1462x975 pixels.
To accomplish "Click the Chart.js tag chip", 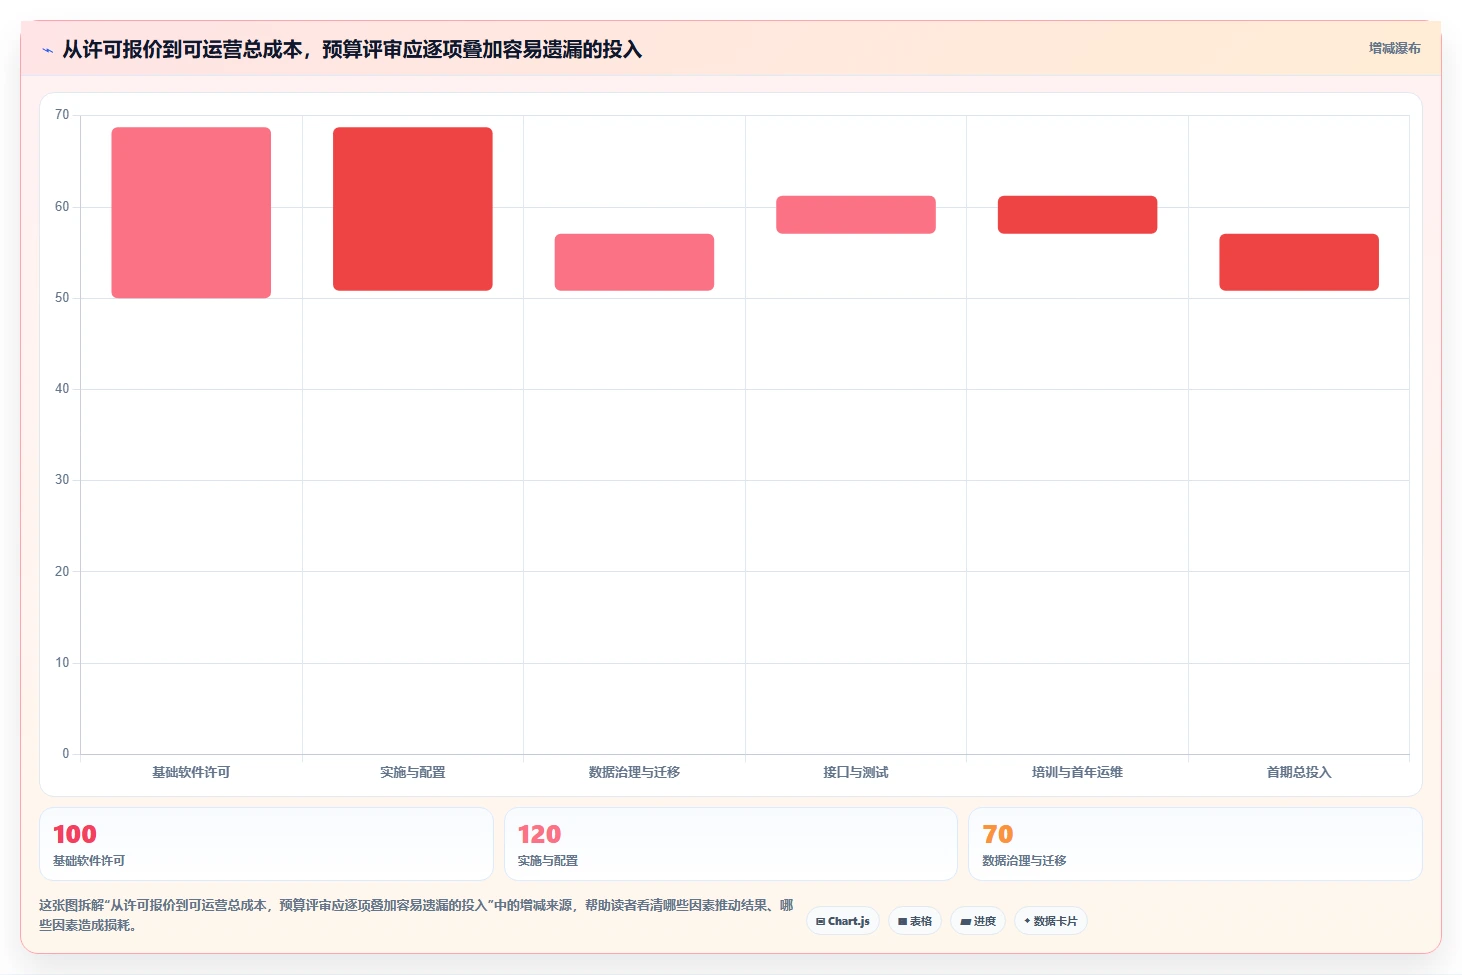I will [843, 921].
